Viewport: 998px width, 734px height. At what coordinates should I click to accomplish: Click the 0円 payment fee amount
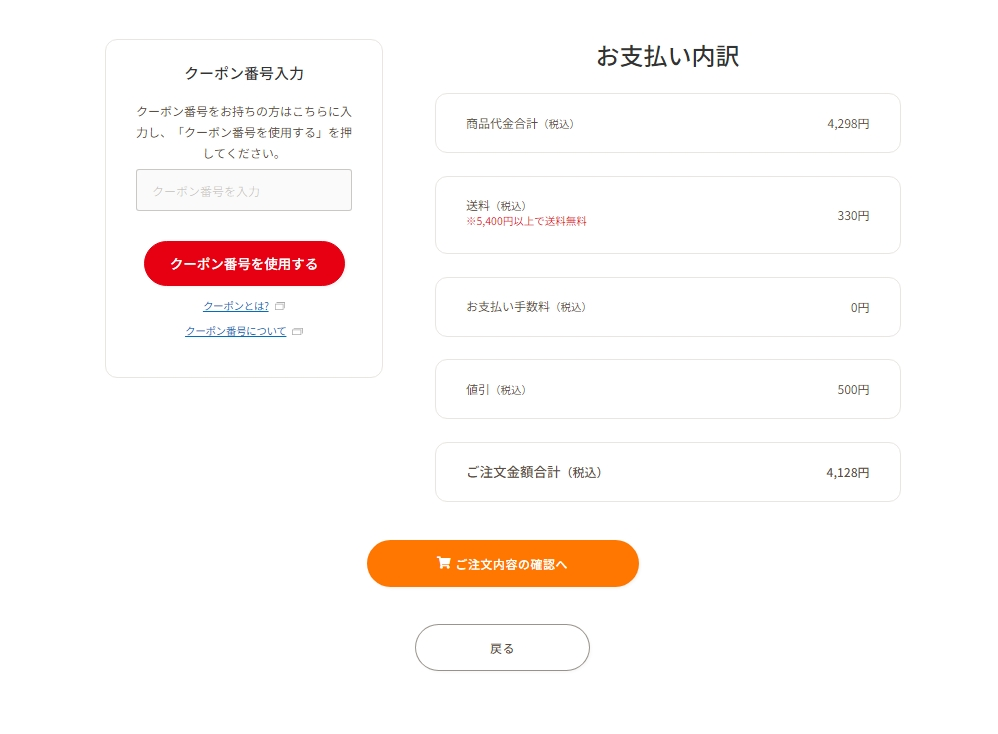click(860, 307)
